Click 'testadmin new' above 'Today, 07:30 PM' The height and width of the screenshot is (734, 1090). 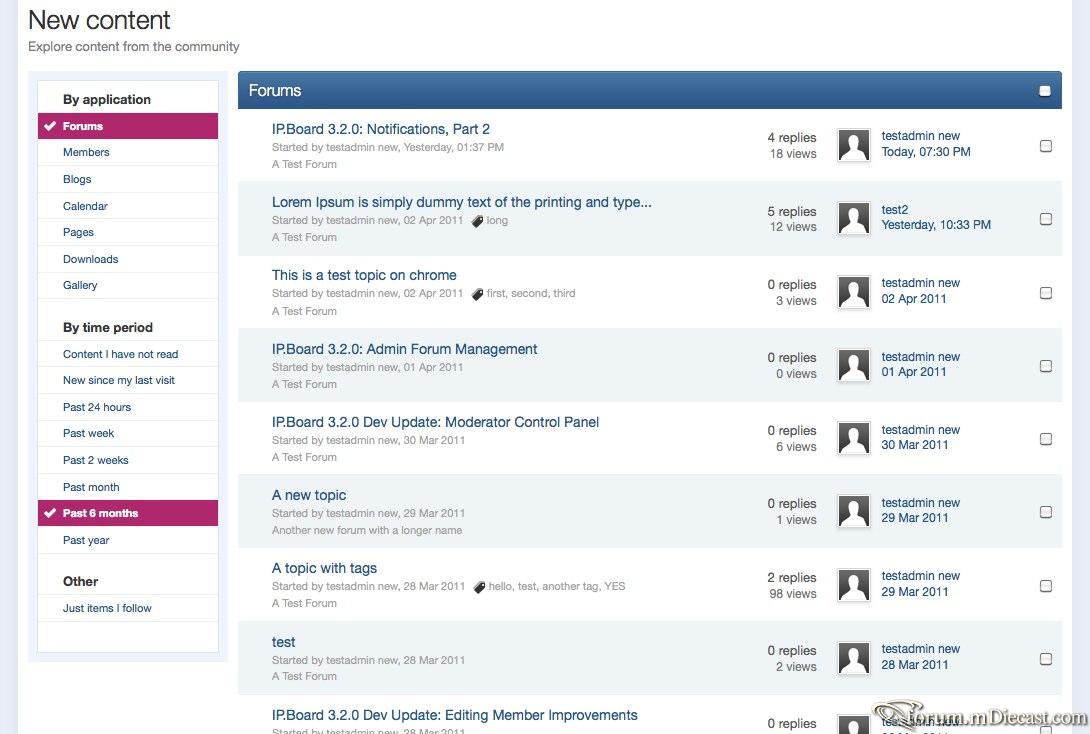(920, 136)
